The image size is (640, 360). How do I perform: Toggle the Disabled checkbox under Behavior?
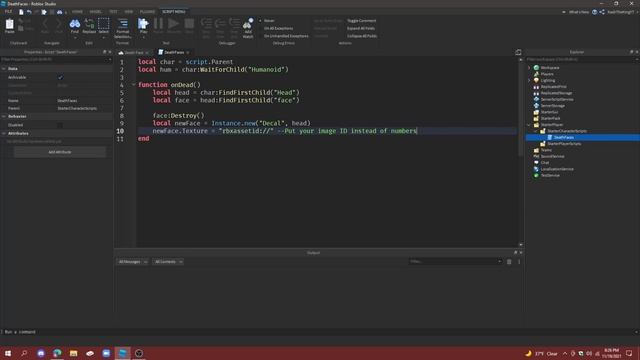[x=60, y=125]
